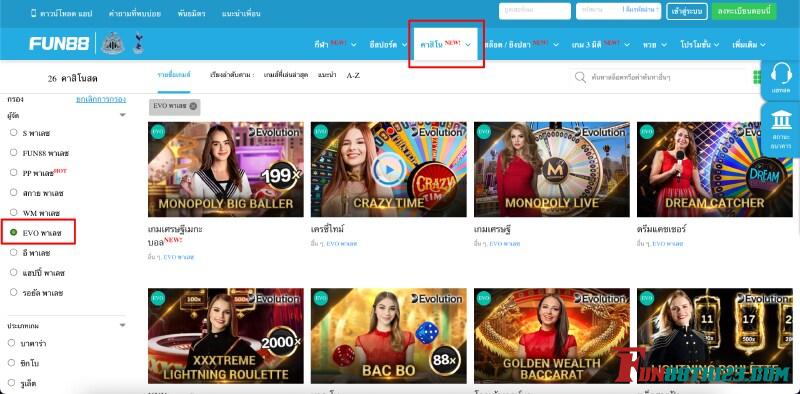Choose the baccarat game type radio
This screenshot has height=394, width=800.
tap(12, 343)
